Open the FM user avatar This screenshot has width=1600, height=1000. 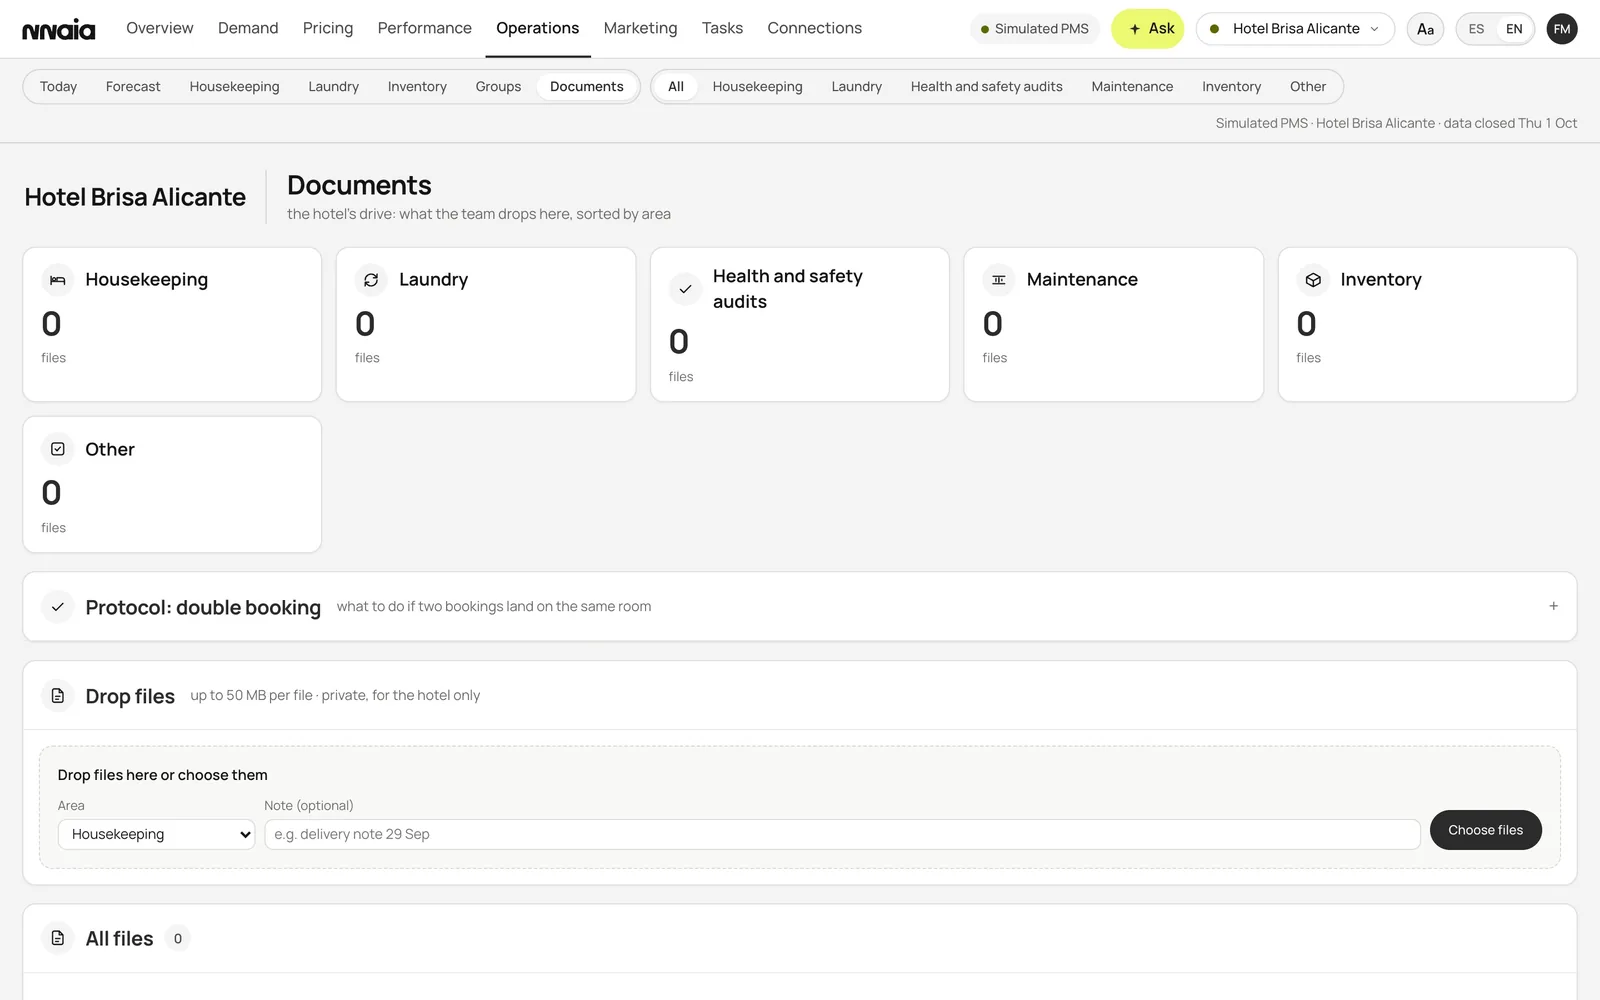(1562, 29)
